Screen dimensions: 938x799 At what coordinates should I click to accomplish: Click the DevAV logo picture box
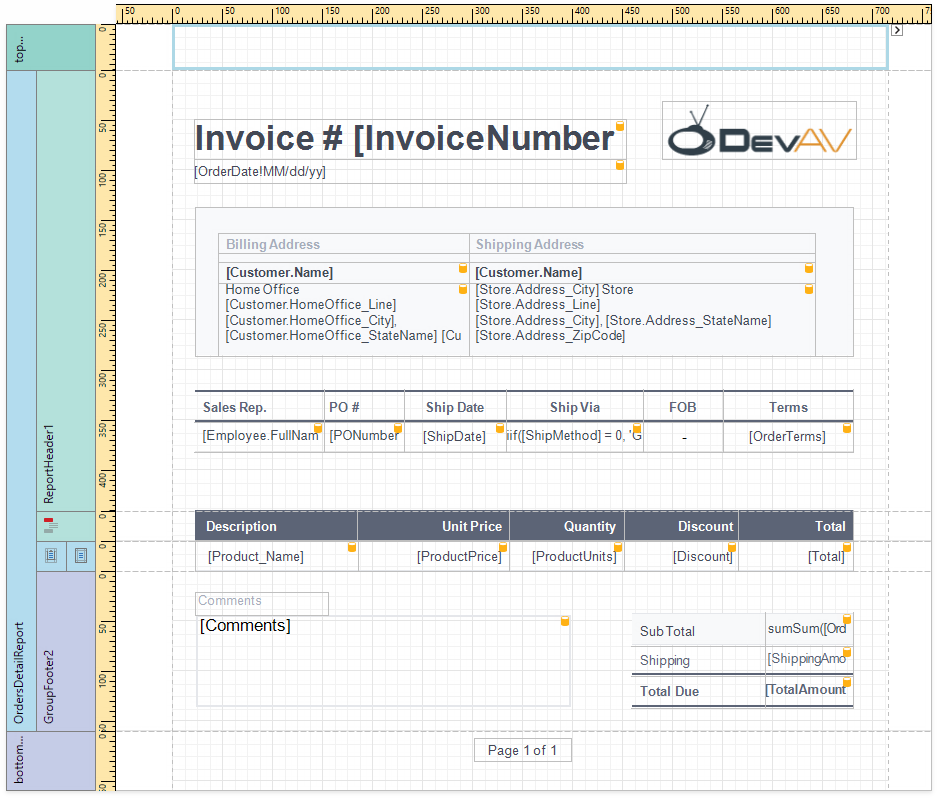point(759,130)
